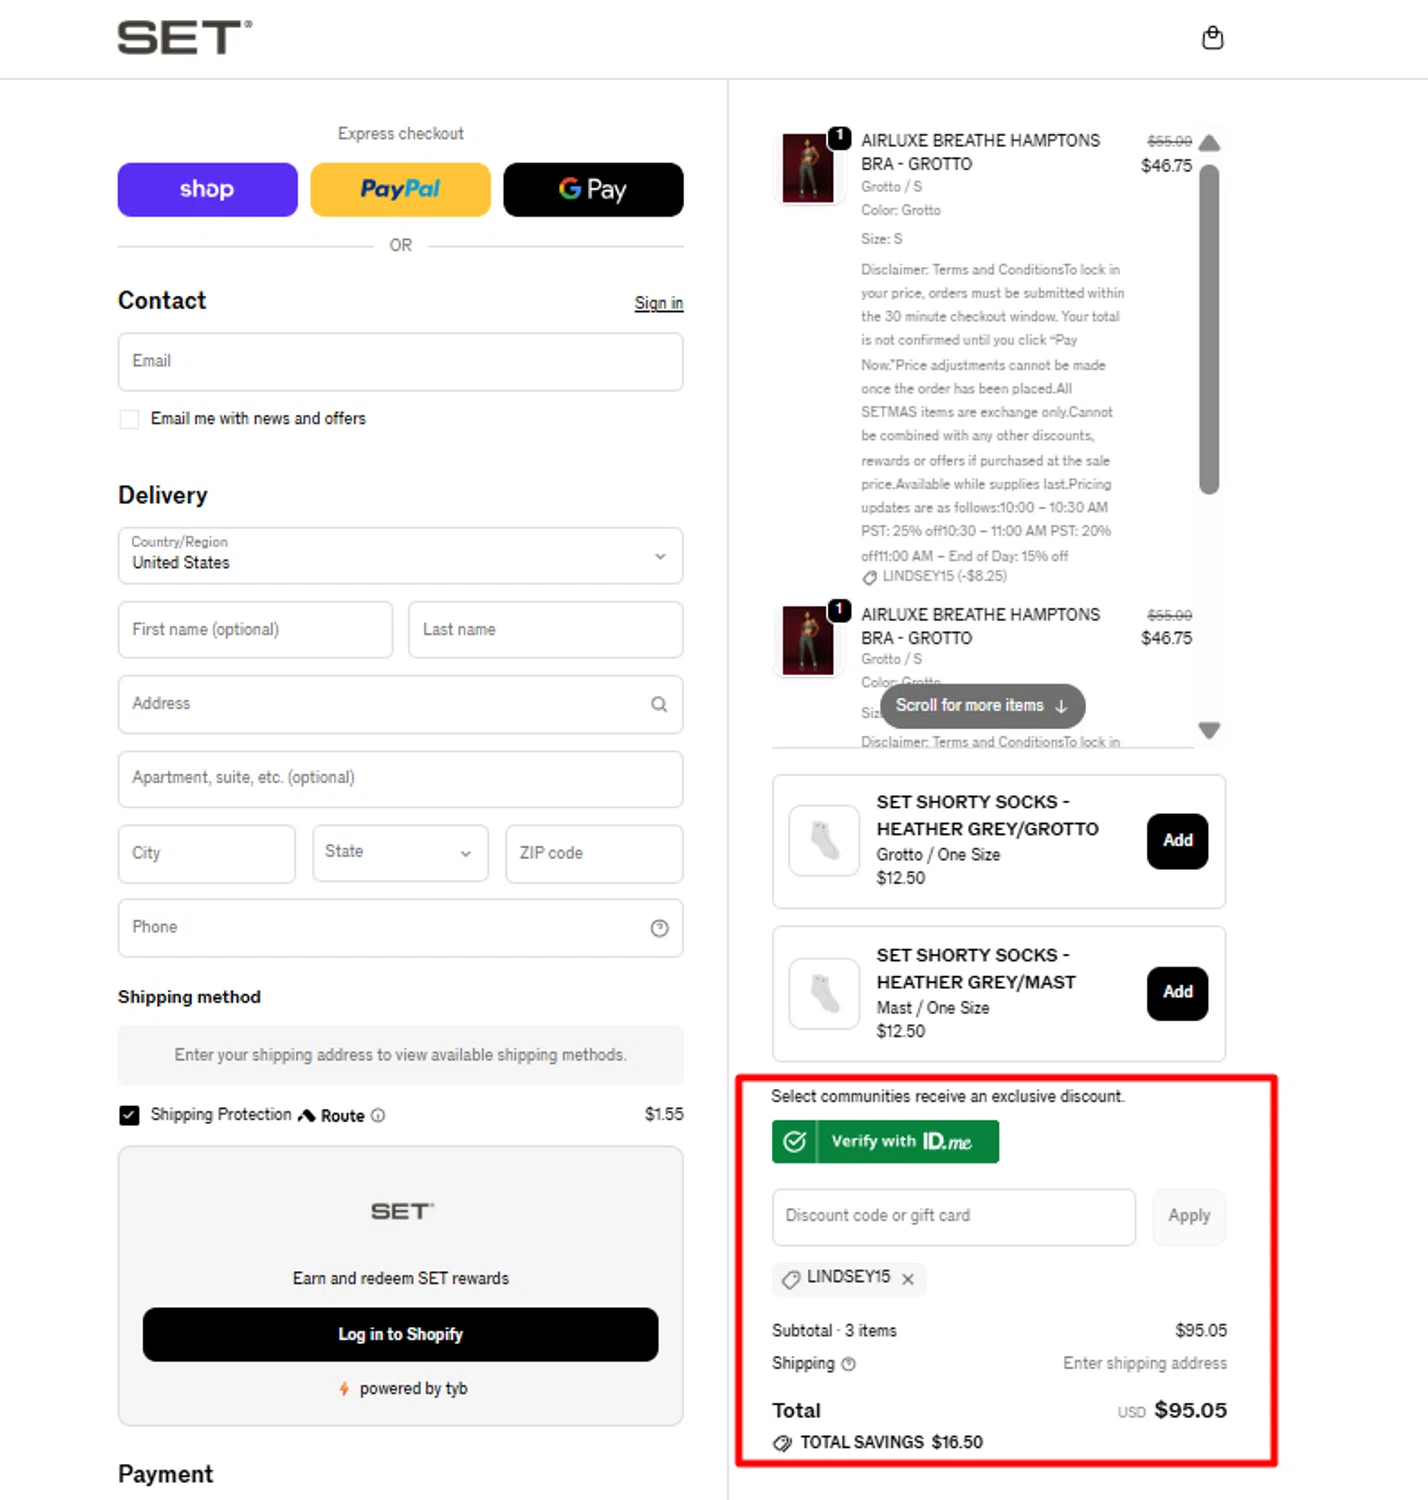This screenshot has width=1428, height=1500.
Task: Uncheck the Shipping Protection checkbox
Action: (x=129, y=1115)
